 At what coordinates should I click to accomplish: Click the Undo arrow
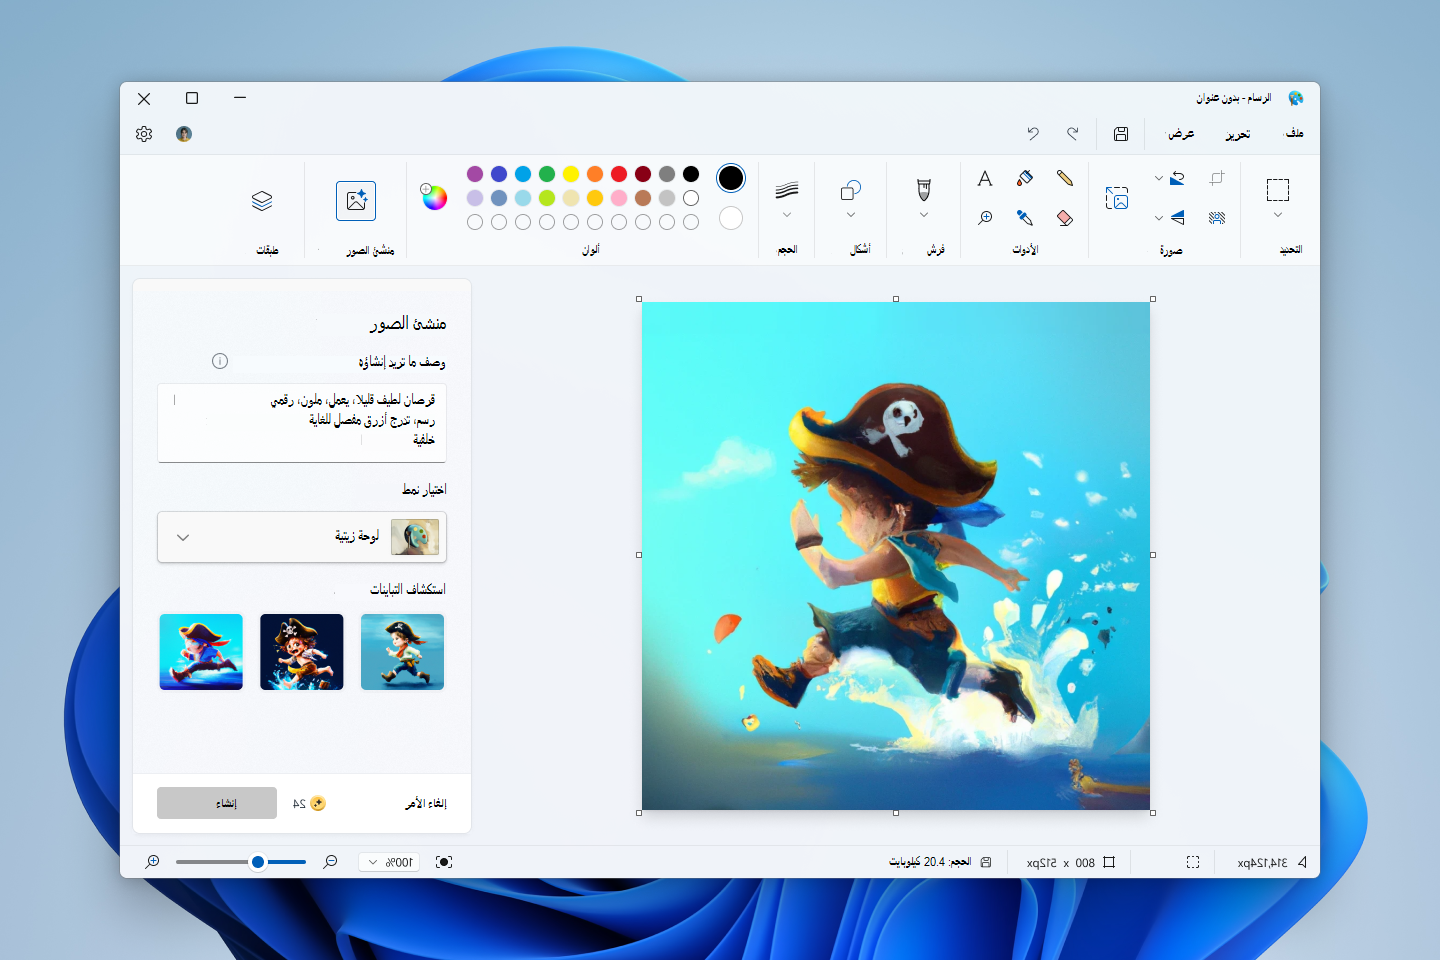coord(1033,133)
